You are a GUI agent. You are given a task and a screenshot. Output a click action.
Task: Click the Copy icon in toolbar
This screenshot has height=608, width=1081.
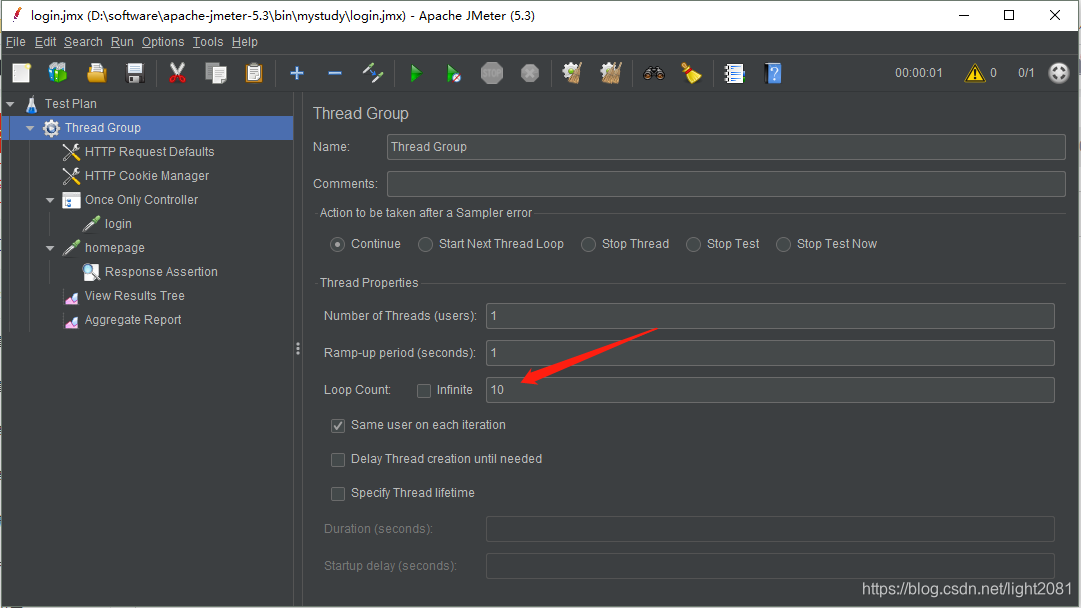pyautogui.click(x=216, y=73)
